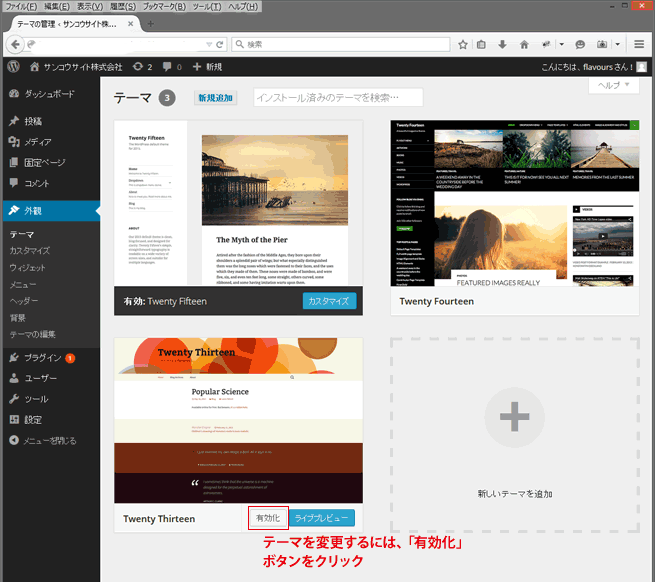Open 表示(V) browser menu
655x582 pixels.
[90, 7]
